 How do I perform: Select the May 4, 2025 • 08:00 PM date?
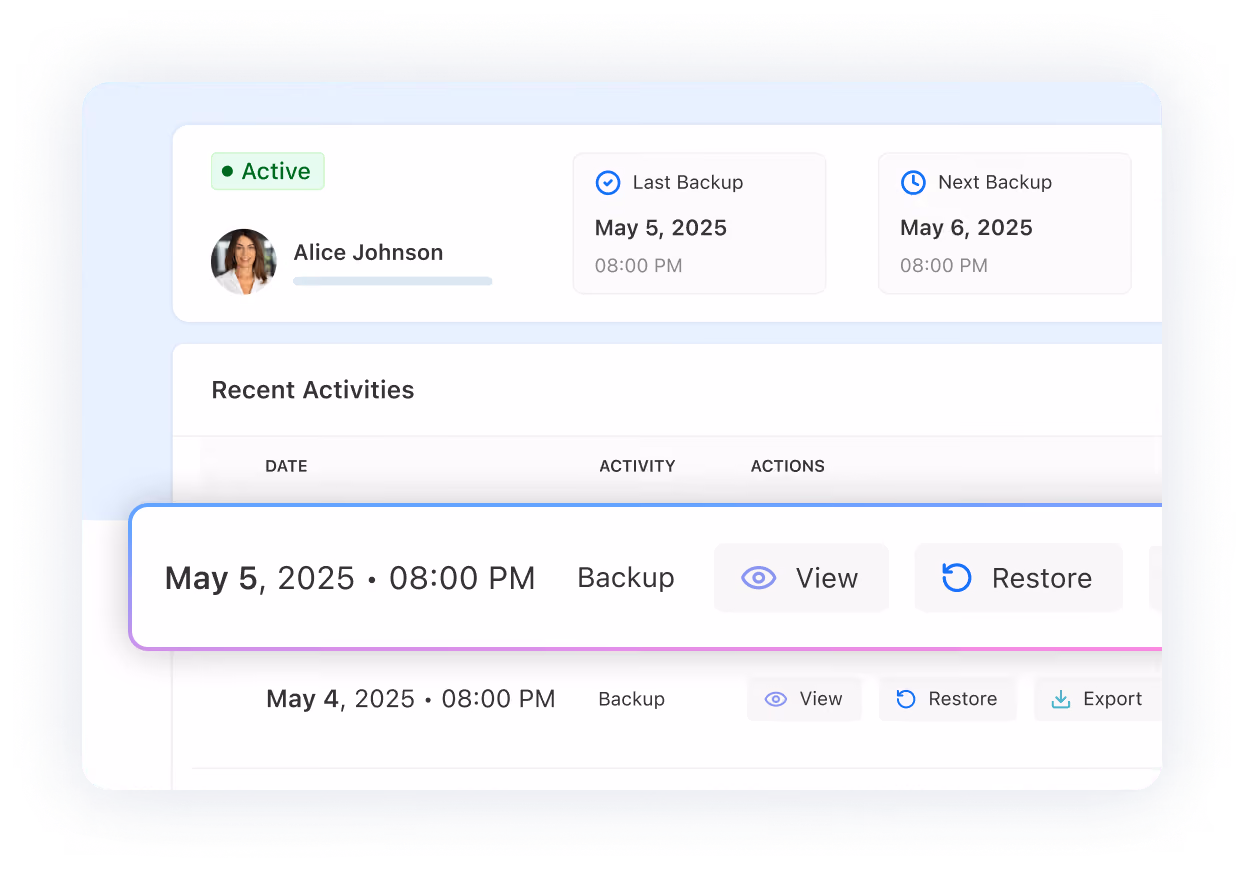coord(411,699)
